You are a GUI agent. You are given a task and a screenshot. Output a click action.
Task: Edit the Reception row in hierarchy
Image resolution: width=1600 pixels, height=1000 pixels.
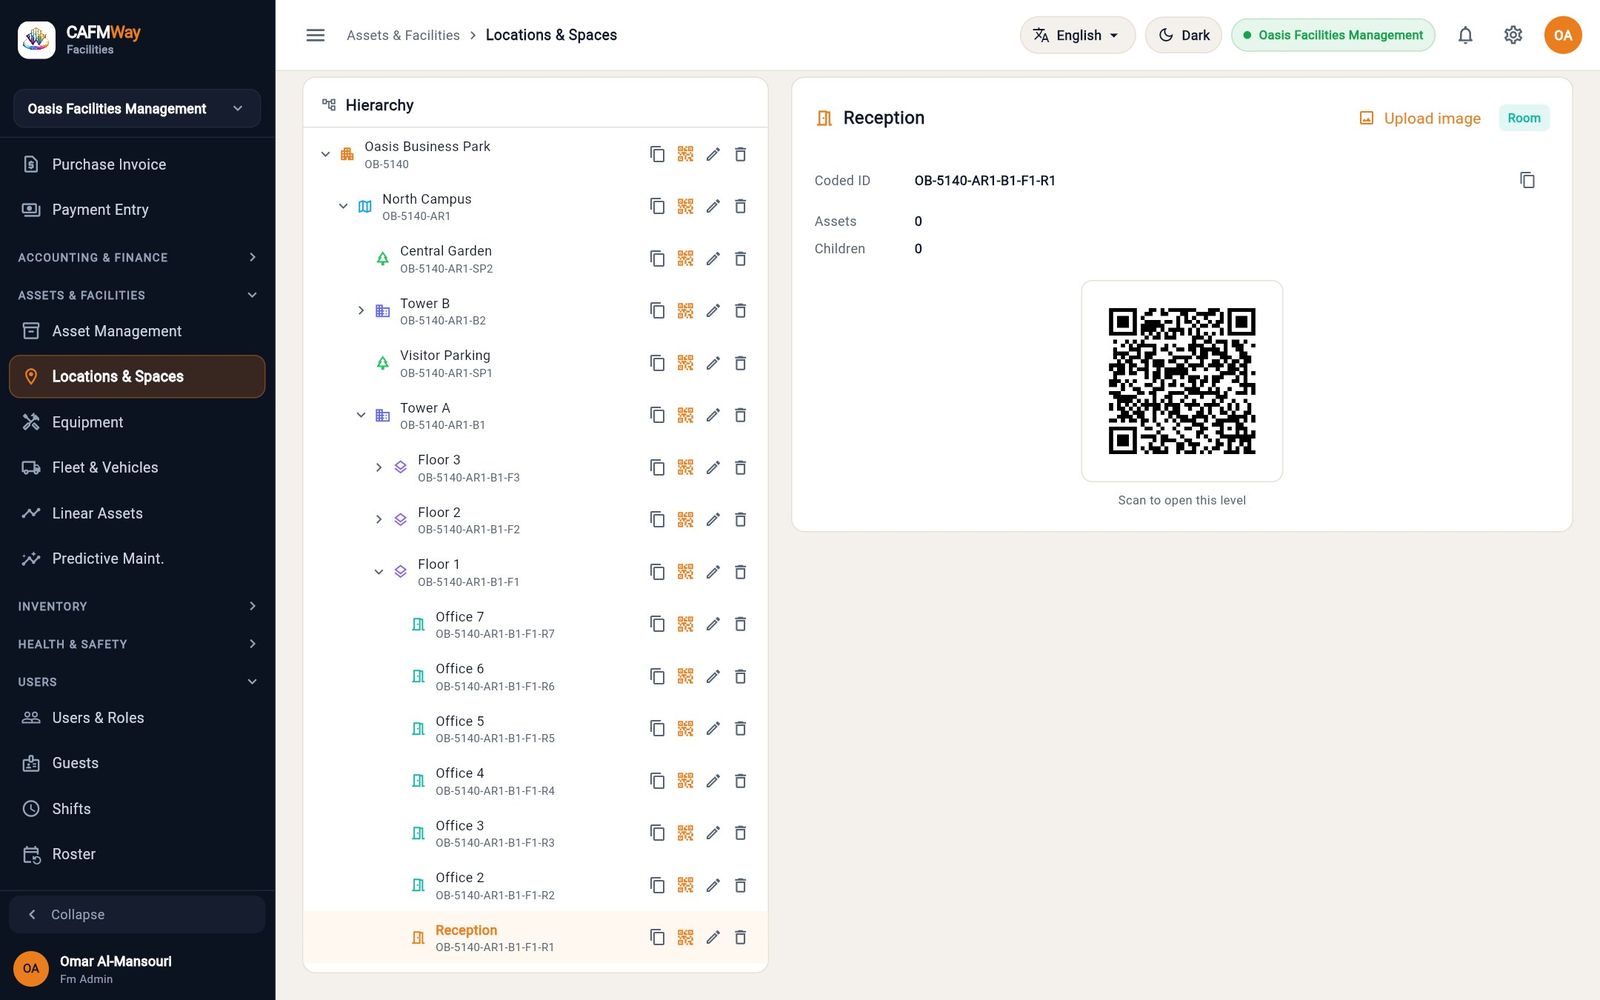tap(713, 938)
